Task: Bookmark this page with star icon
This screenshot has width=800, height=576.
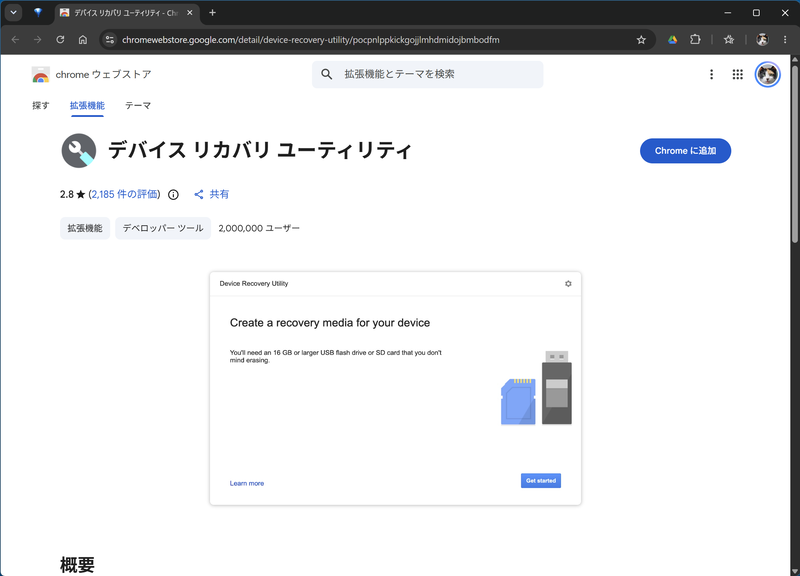Action: pos(641,39)
